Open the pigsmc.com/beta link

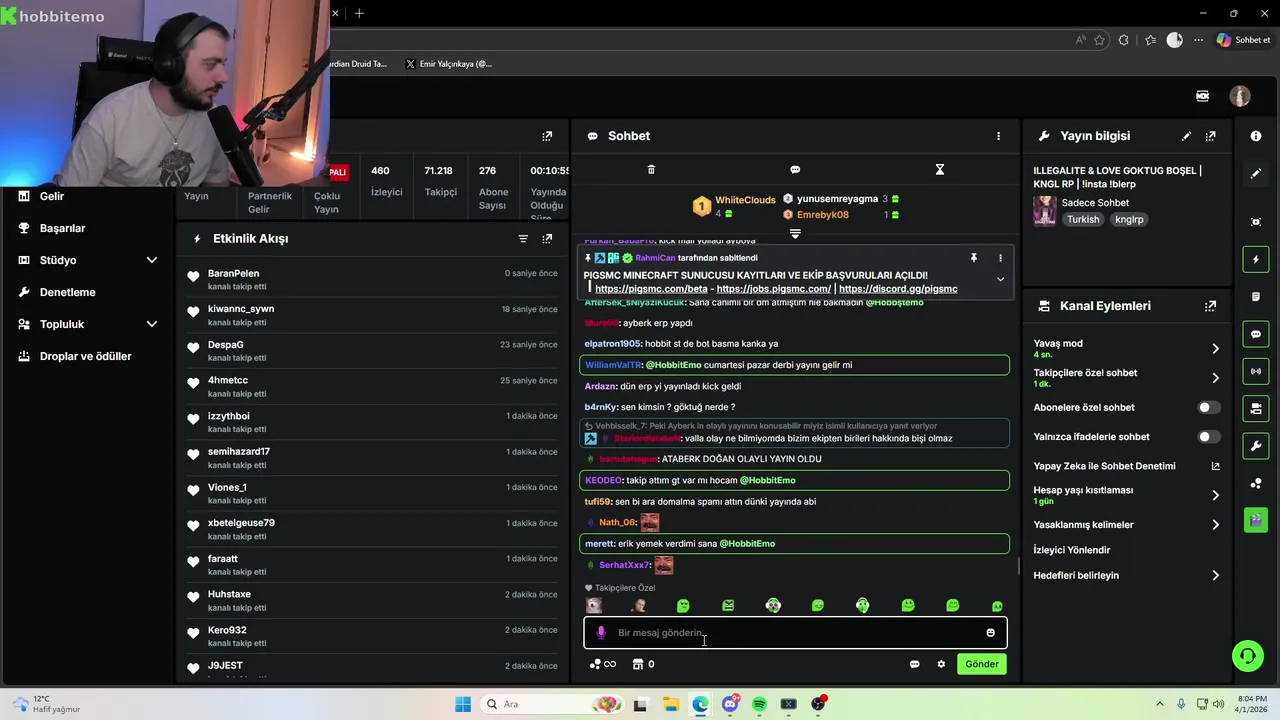651,289
